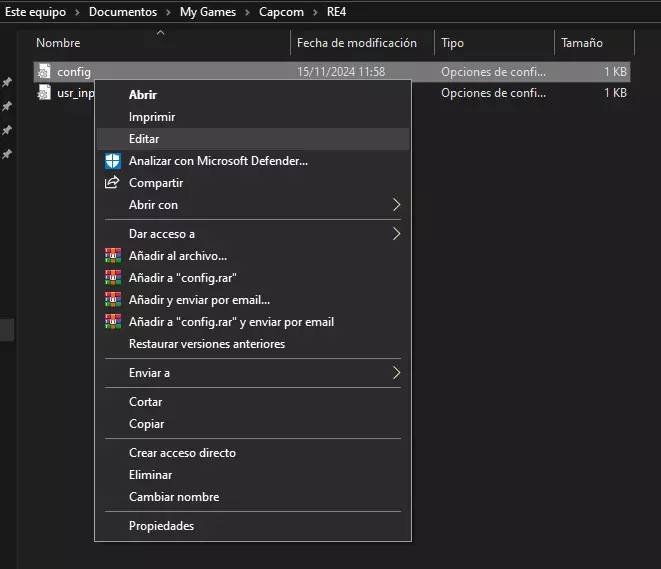Click the config file icon
661x569 pixels.
click(x=44, y=72)
